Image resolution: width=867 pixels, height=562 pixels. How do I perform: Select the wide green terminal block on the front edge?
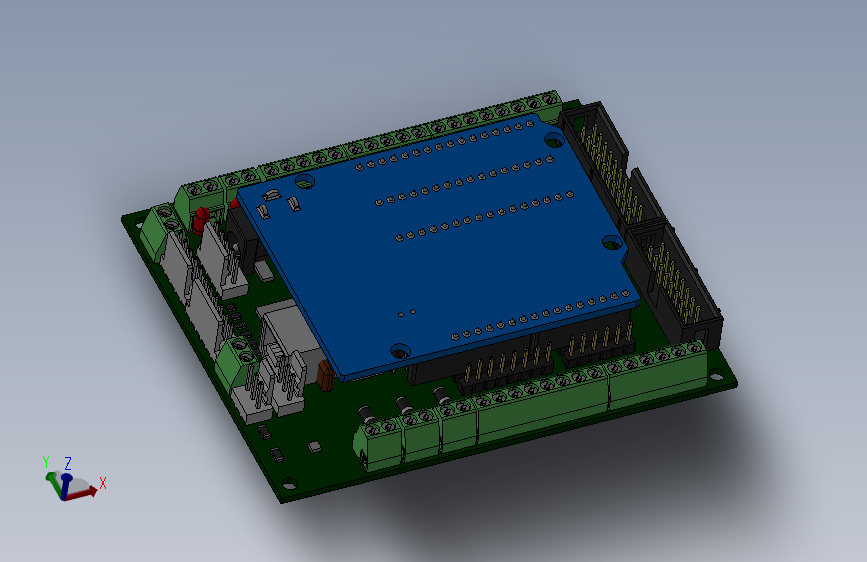pos(542,409)
